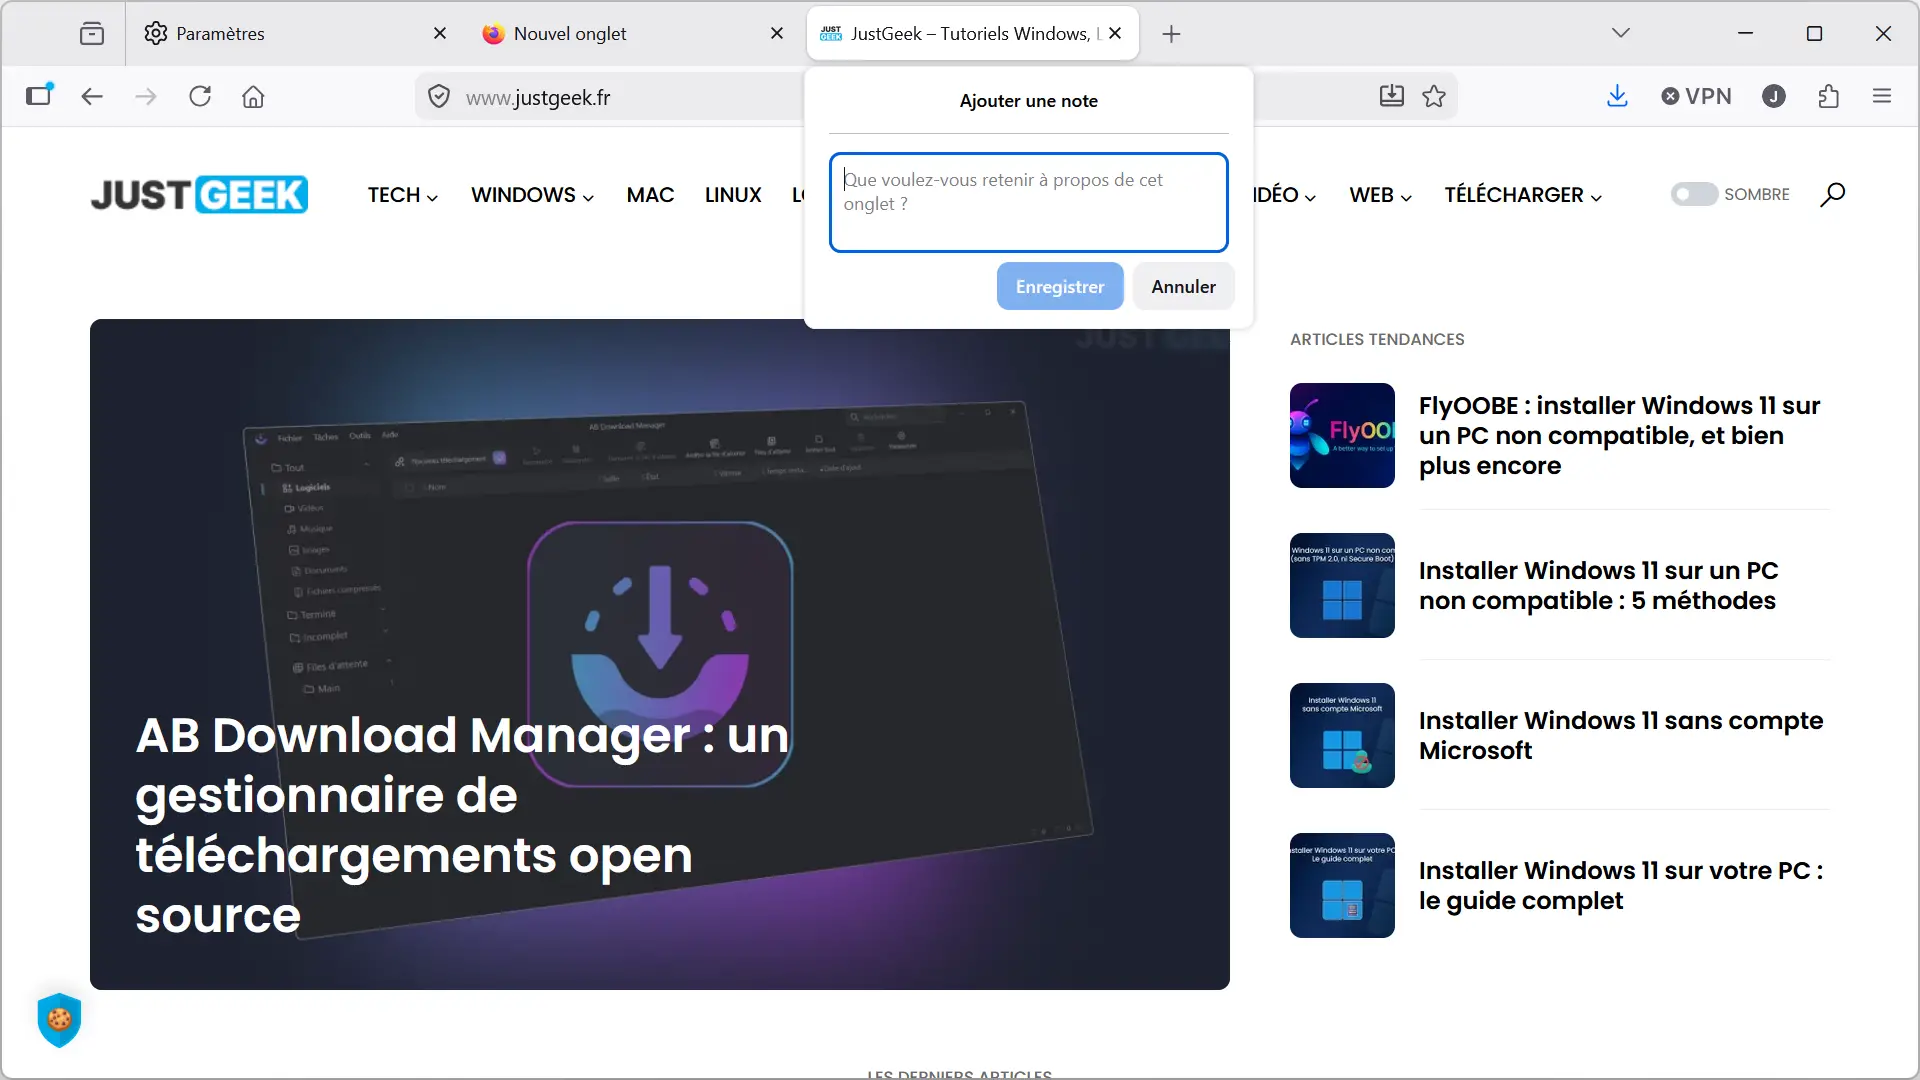Go forward with the forward arrow
The image size is (1920, 1080).
(146, 96)
